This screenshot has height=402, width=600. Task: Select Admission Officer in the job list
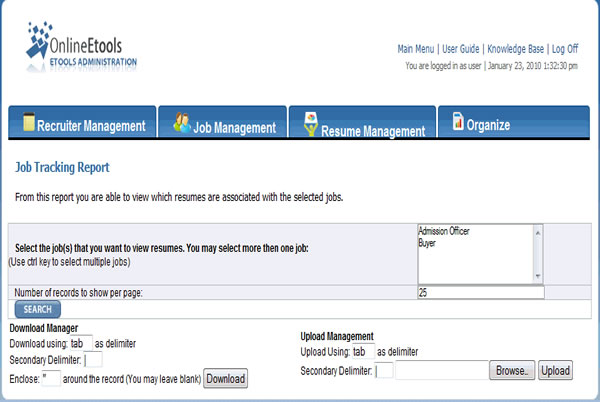point(444,231)
